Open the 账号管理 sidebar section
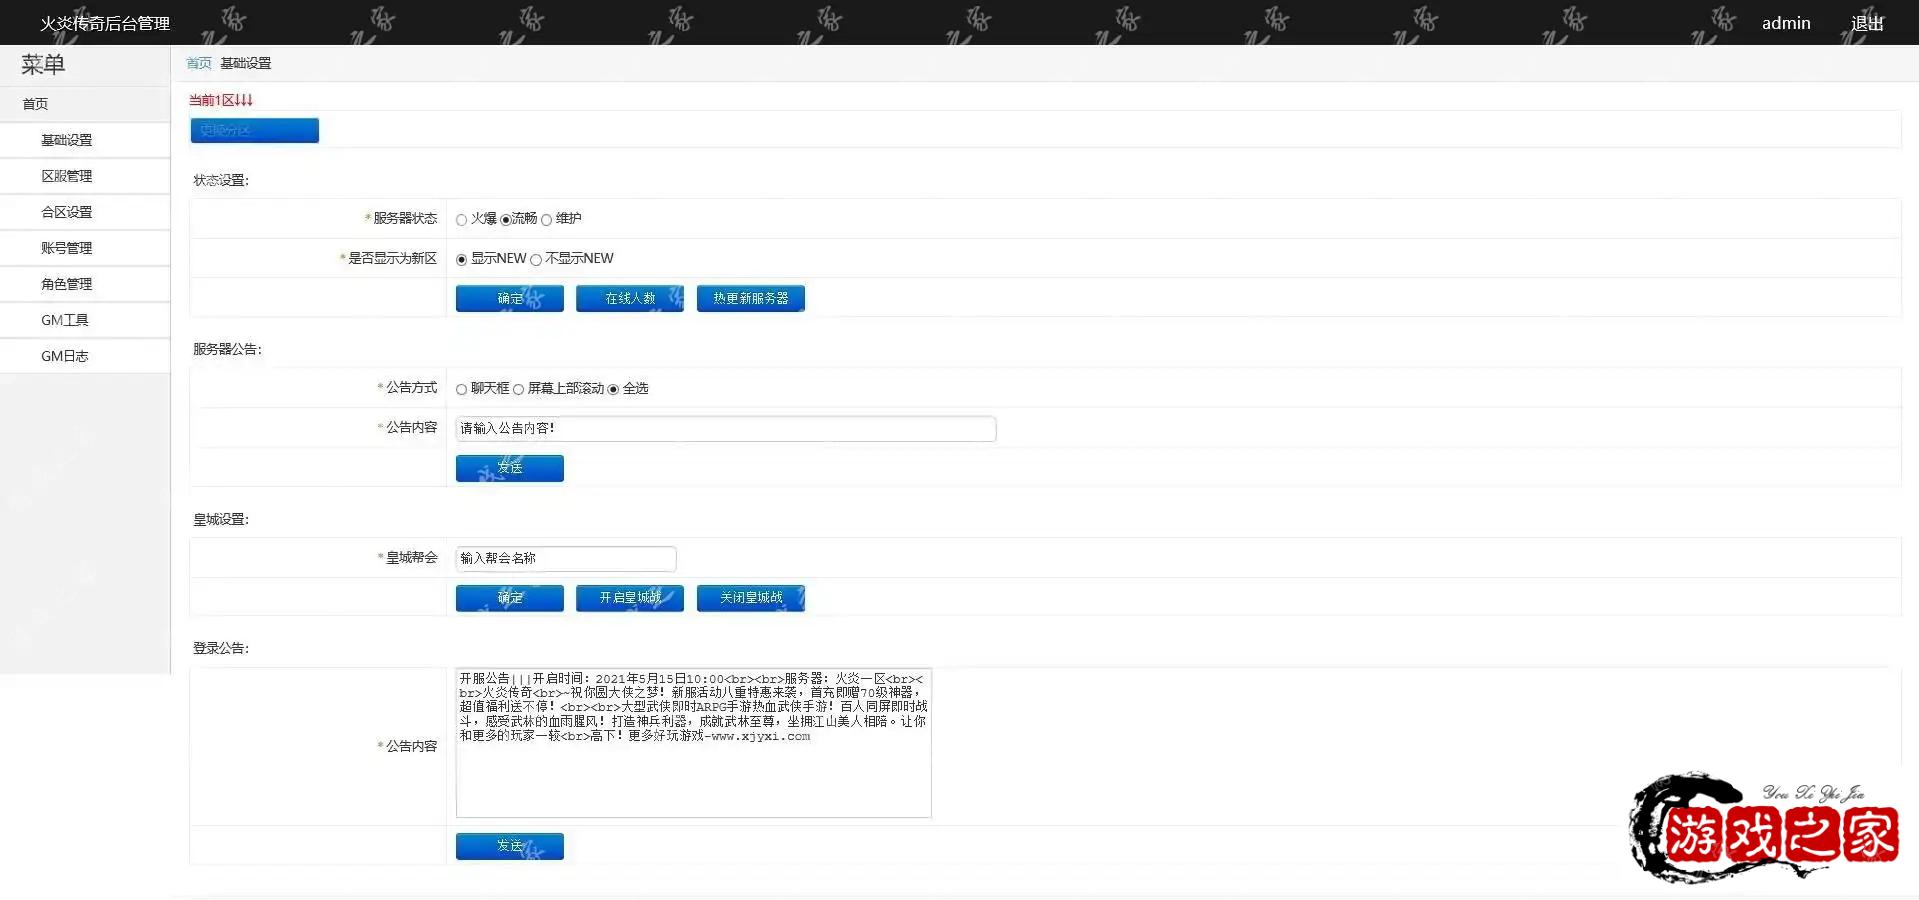The image size is (1919, 900). [68, 247]
